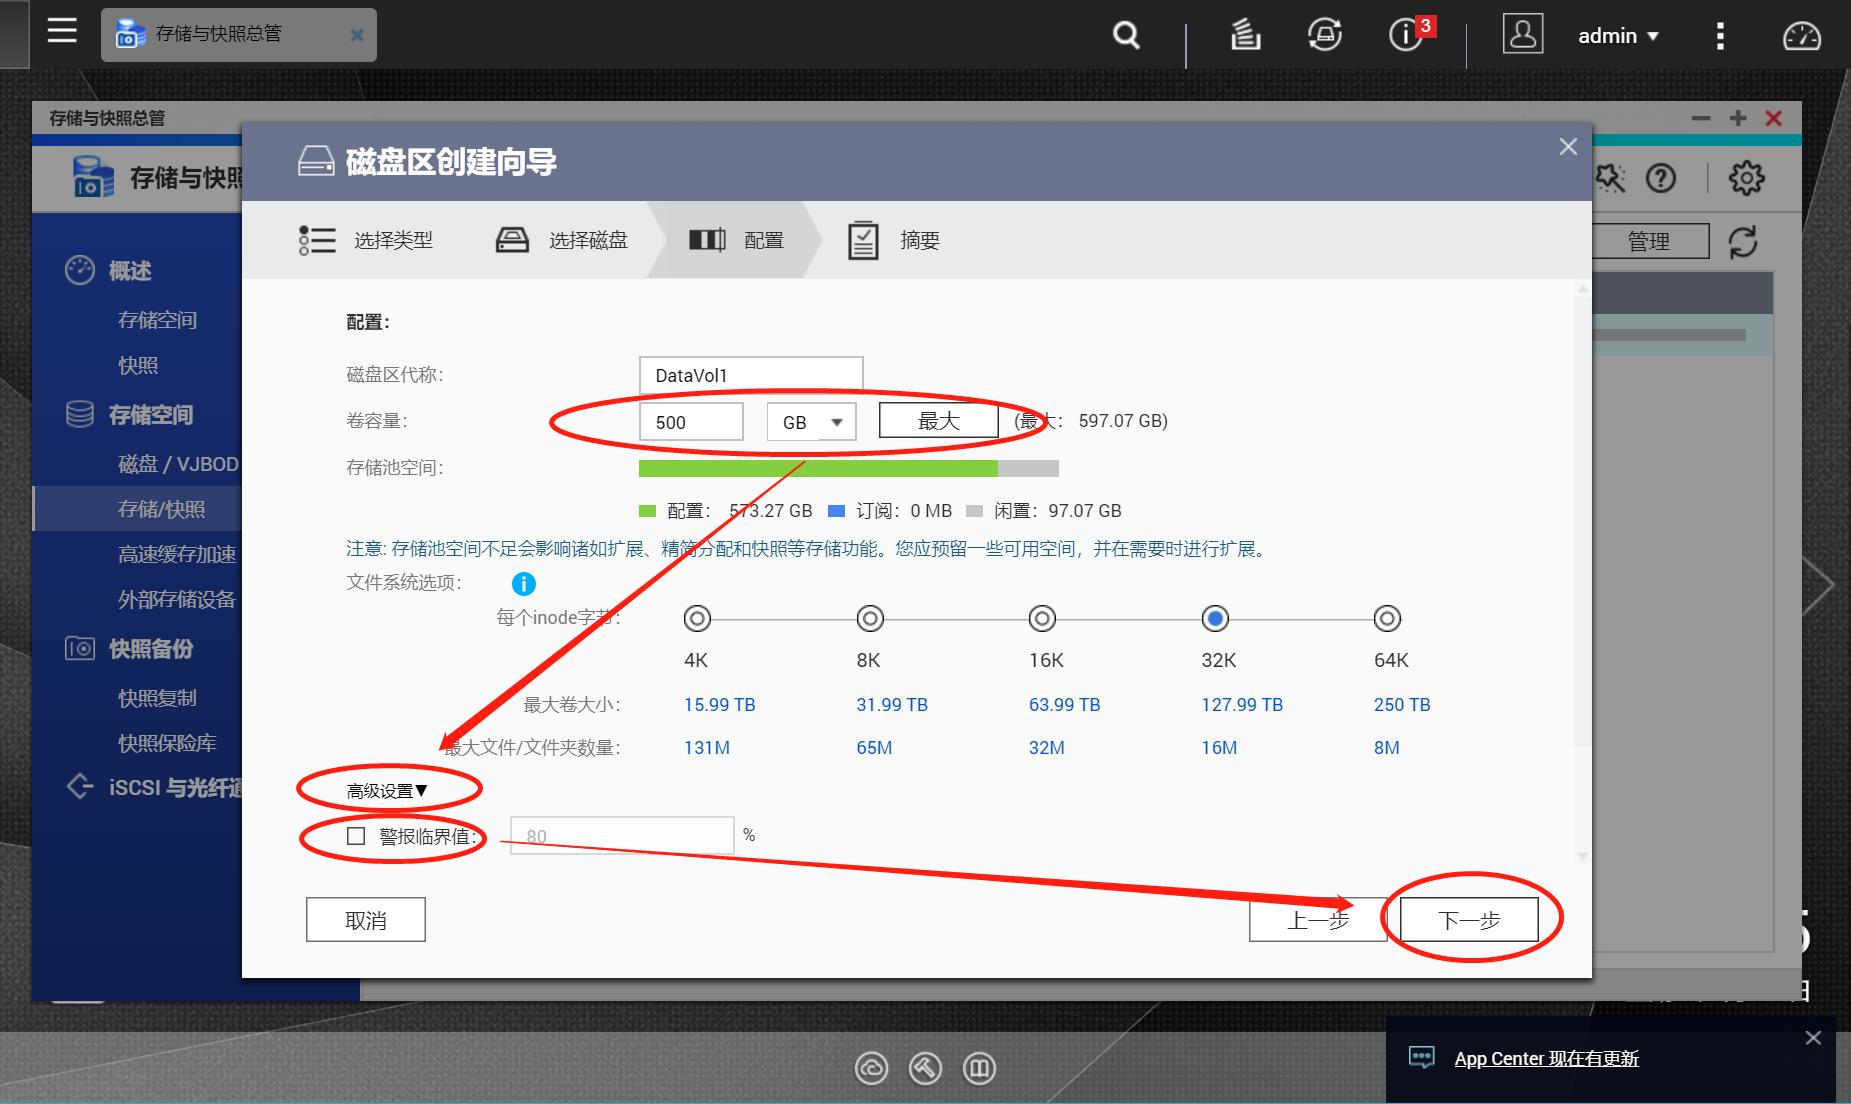Open the GB capacity unit dropdown
Screen dimensions: 1851x1104
[x=811, y=421]
